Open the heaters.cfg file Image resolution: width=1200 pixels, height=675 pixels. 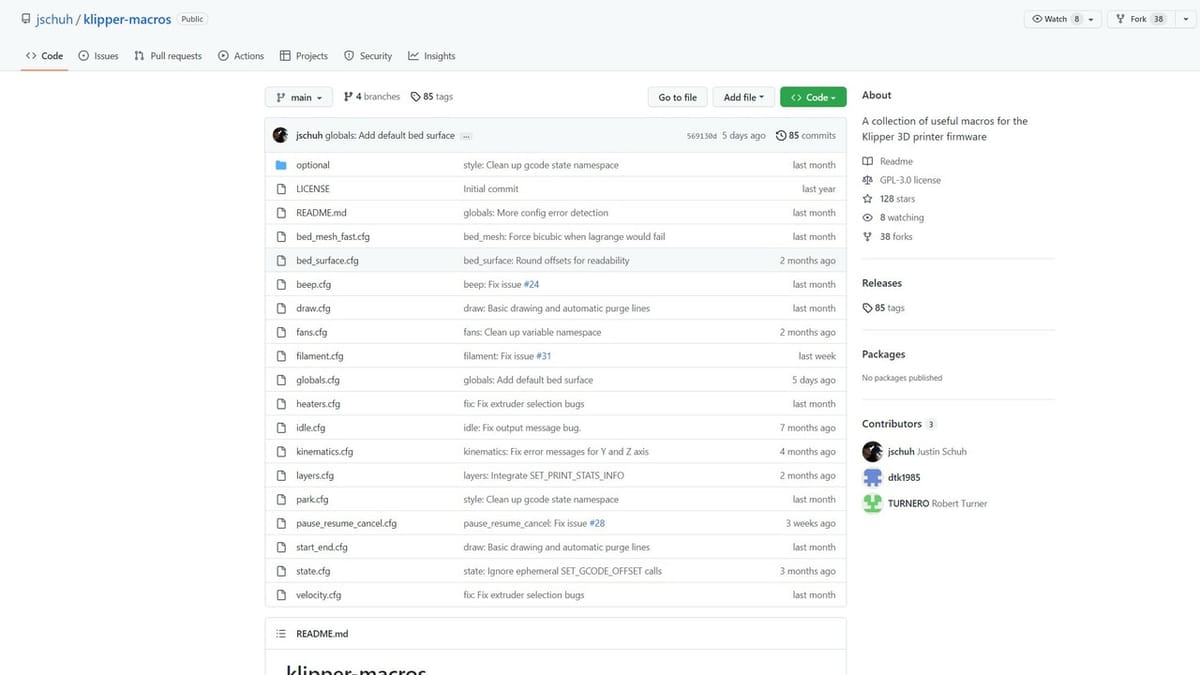[x=318, y=404]
